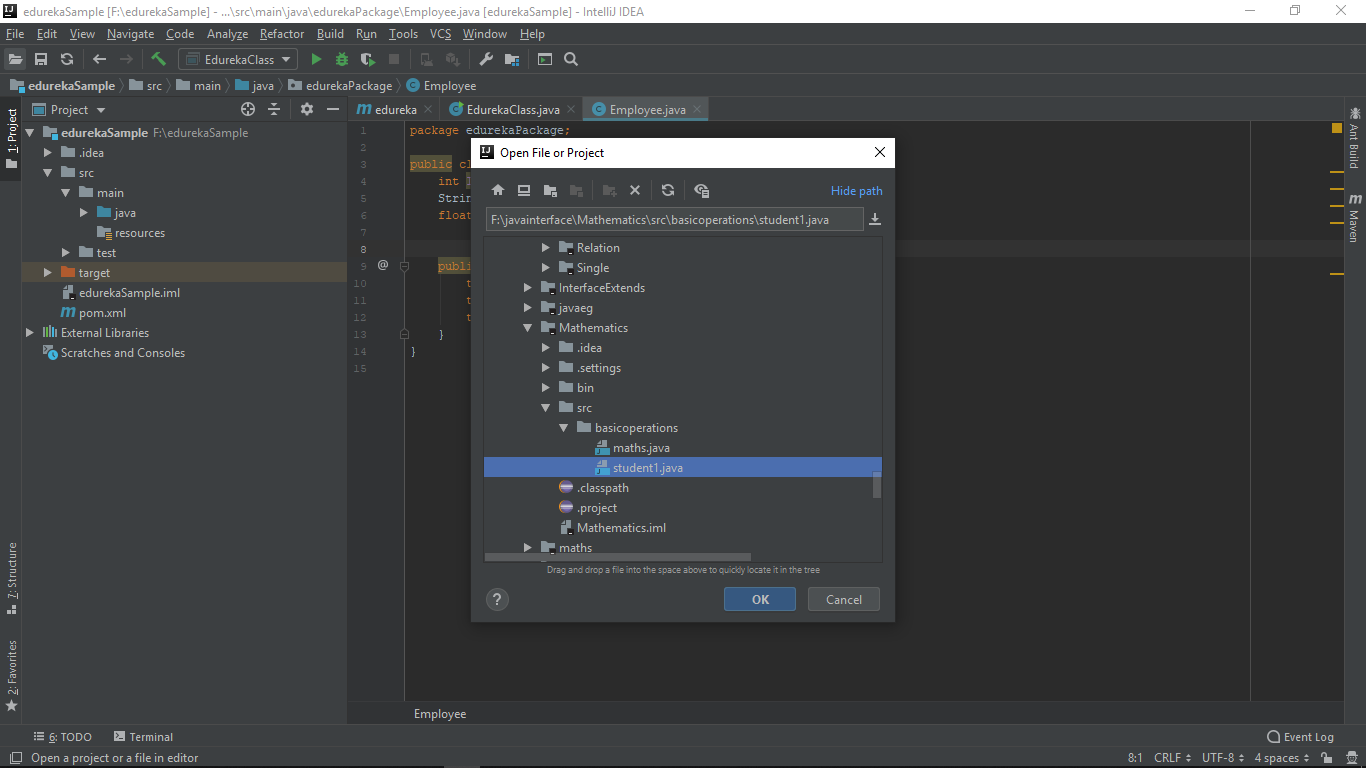Switch to EdurekaClass.java tab

click(513, 110)
